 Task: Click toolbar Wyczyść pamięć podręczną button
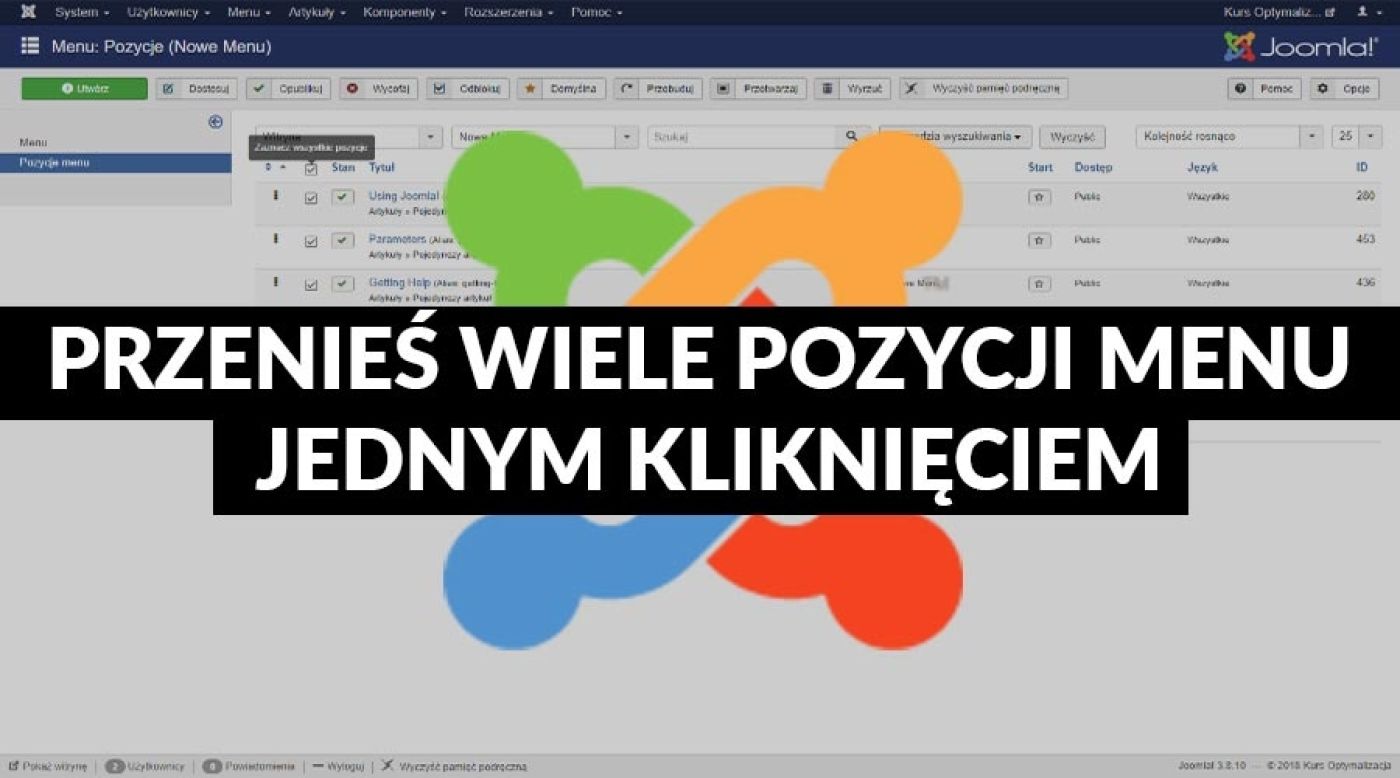pos(984,89)
